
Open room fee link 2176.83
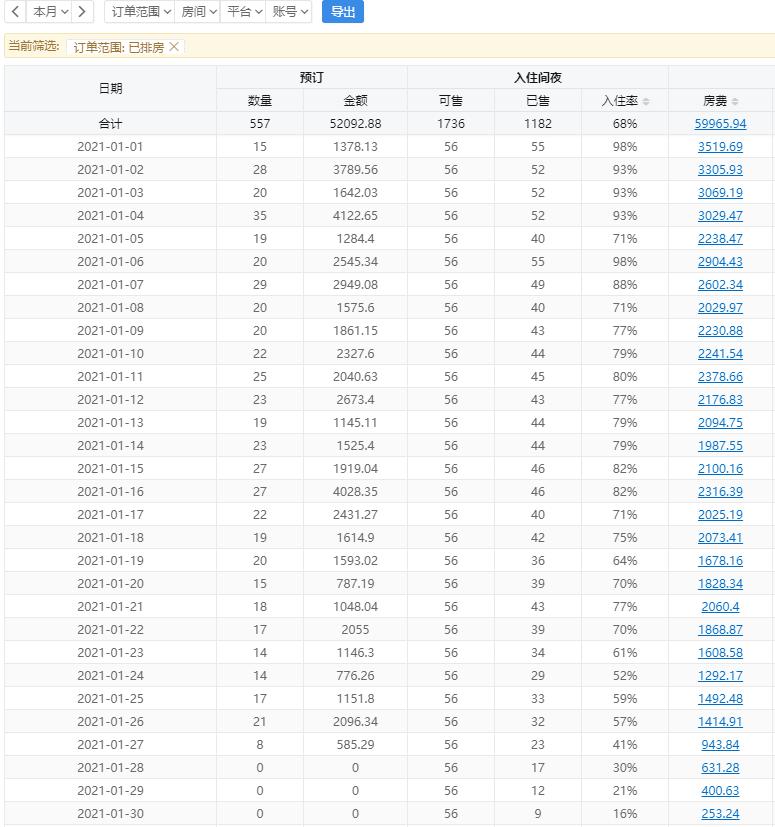720,400
